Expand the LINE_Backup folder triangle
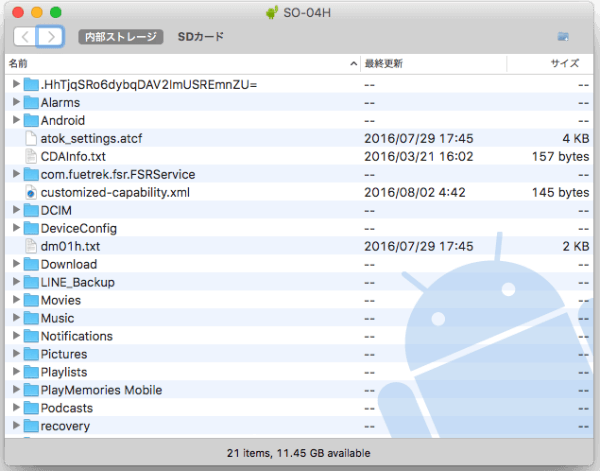The width and height of the screenshot is (600, 471). [x=16, y=282]
